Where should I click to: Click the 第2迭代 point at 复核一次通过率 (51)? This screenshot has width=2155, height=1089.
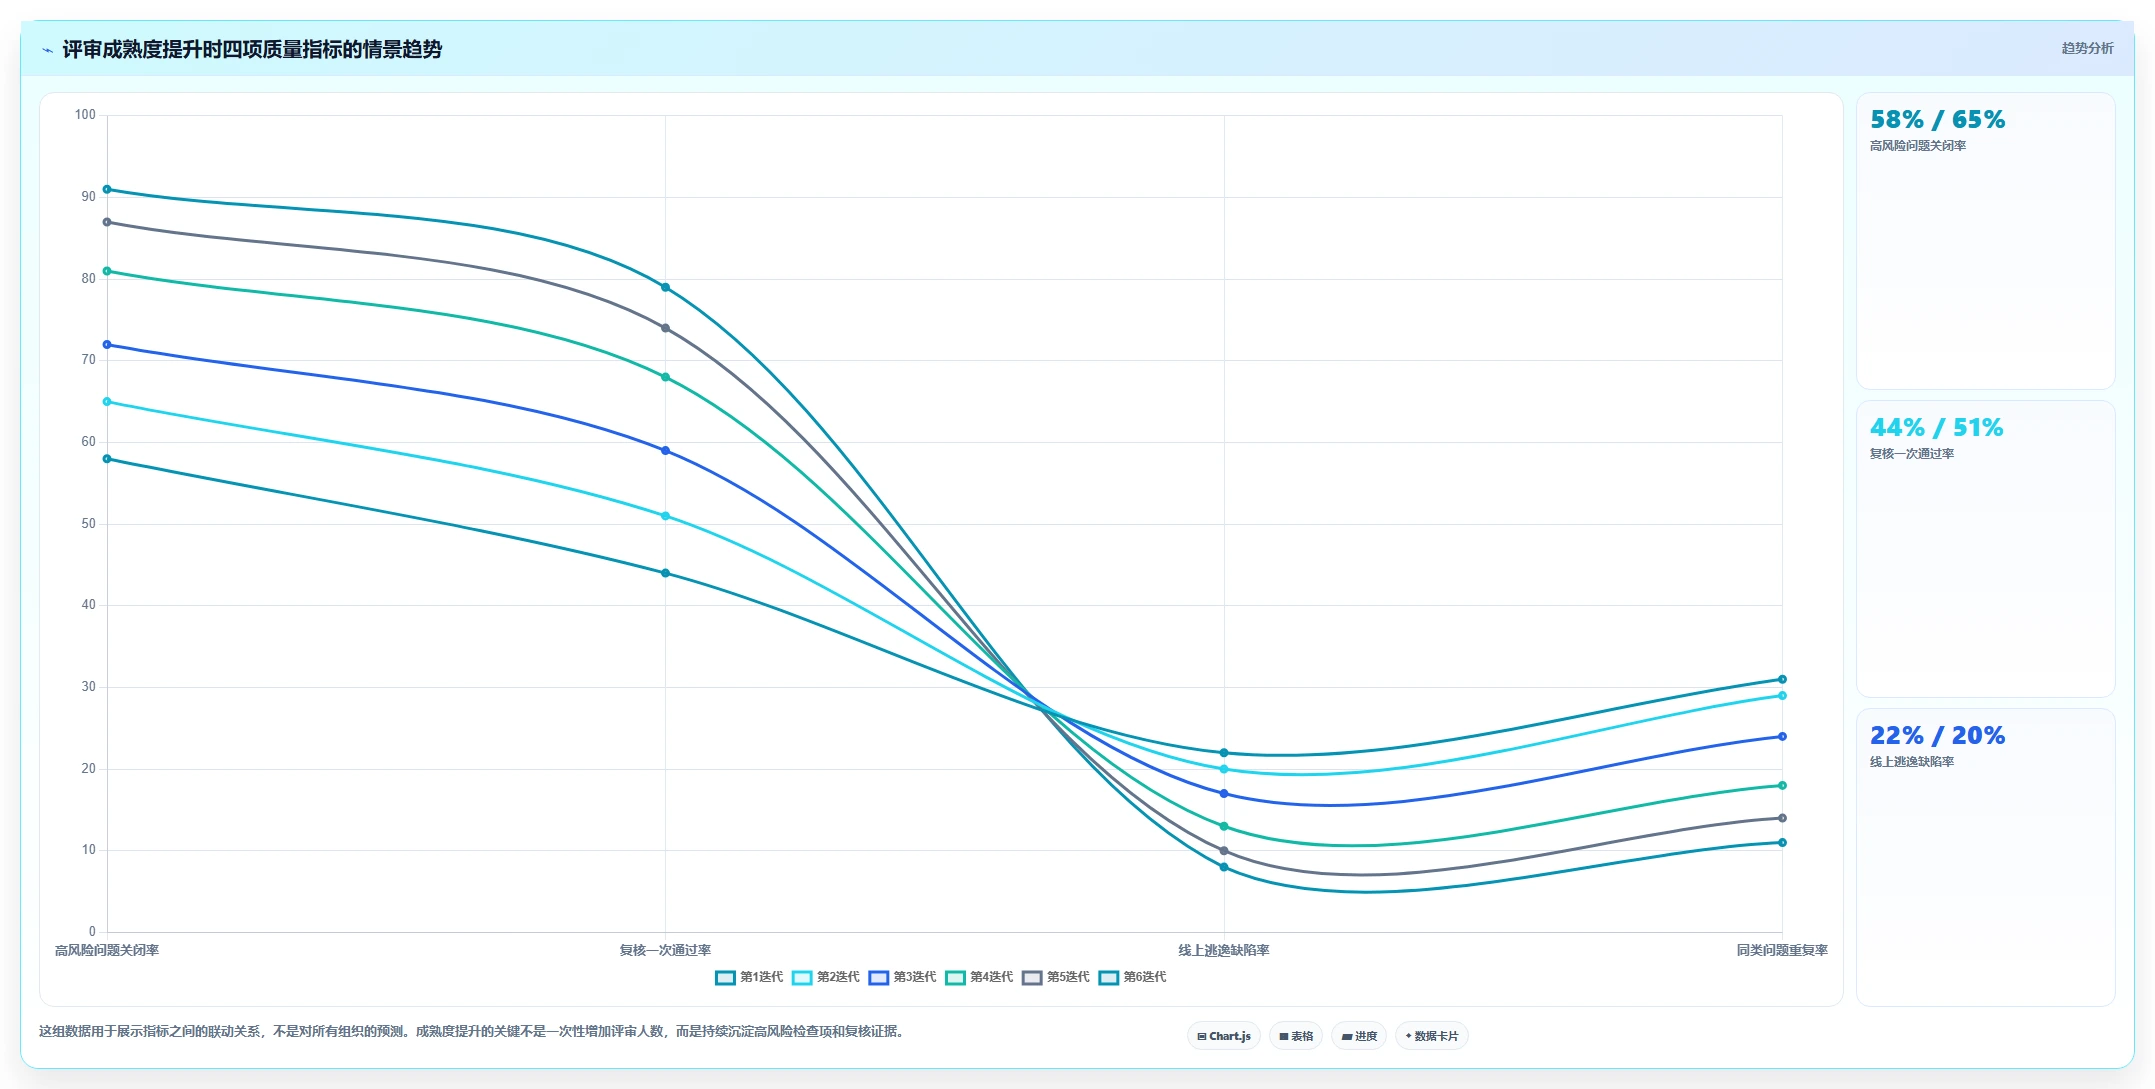pyautogui.click(x=665, y=516)
